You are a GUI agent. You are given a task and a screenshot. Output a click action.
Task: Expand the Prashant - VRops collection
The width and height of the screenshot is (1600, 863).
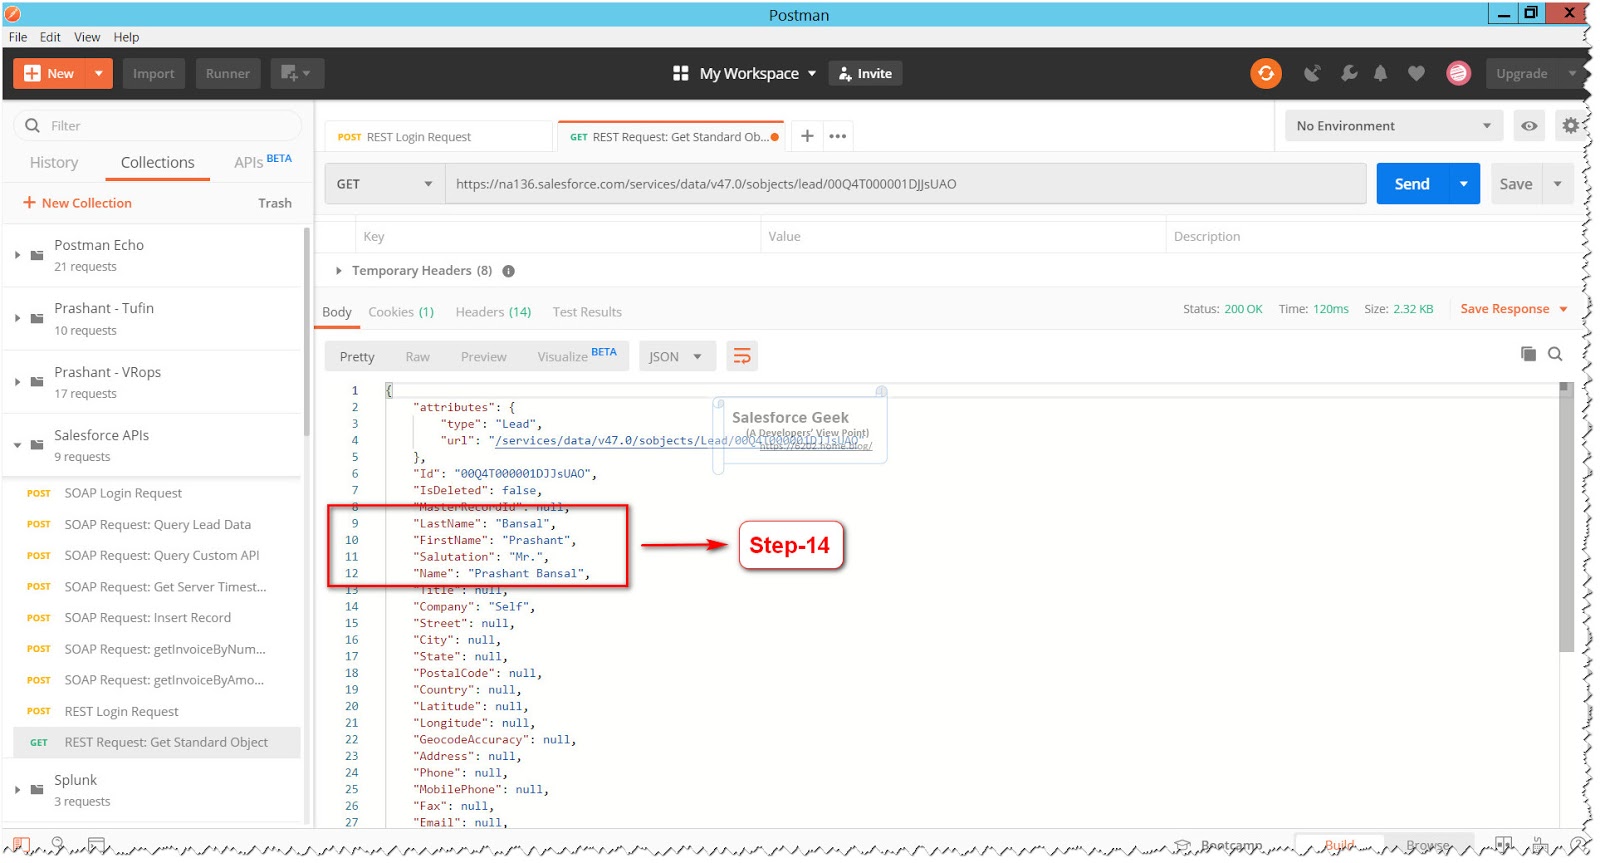[x=17, y=382]
